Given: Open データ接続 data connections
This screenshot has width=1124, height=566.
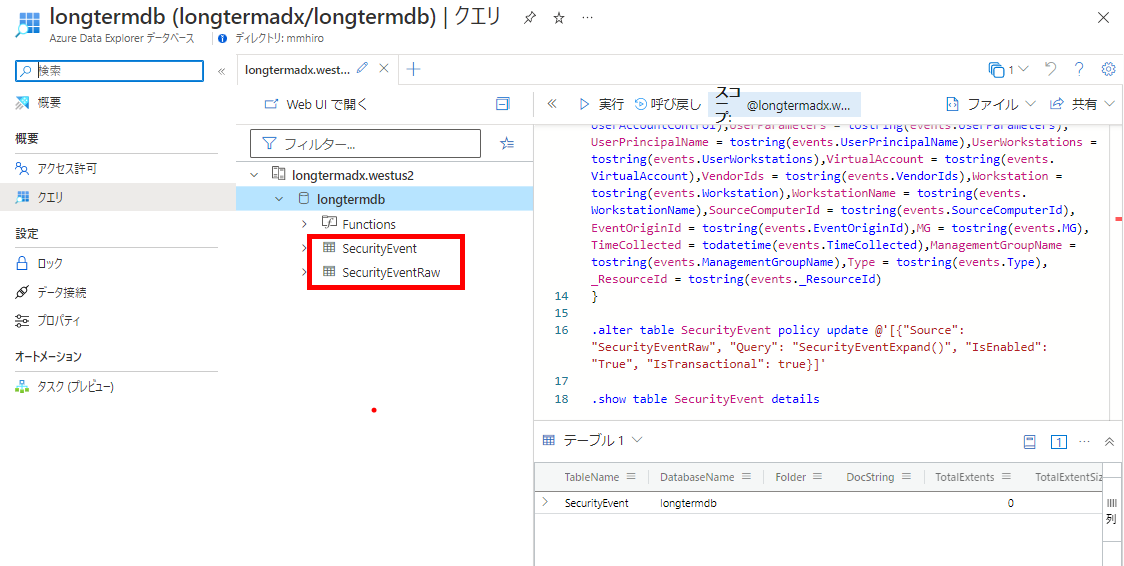Looking at the screenshot, I should pos(62,292).
